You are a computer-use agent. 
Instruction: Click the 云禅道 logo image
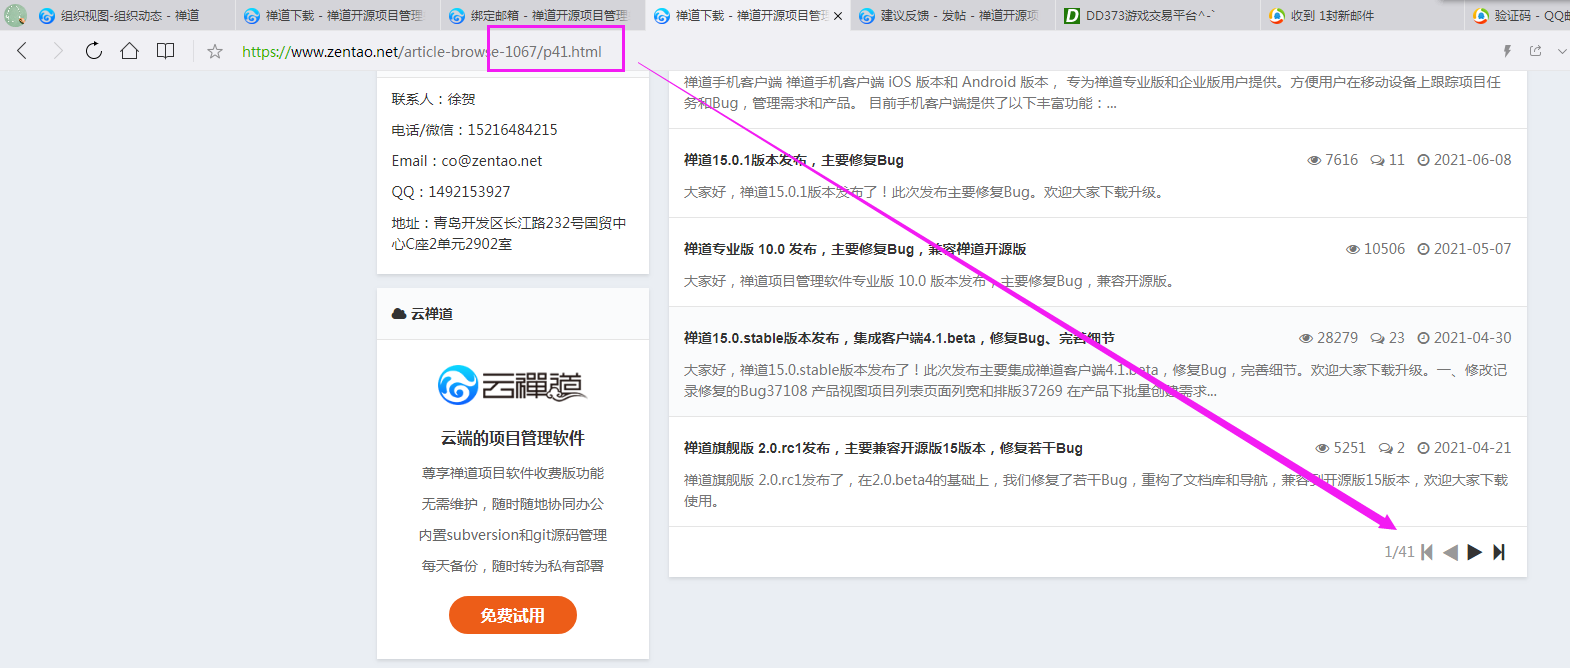click(513, 385)
